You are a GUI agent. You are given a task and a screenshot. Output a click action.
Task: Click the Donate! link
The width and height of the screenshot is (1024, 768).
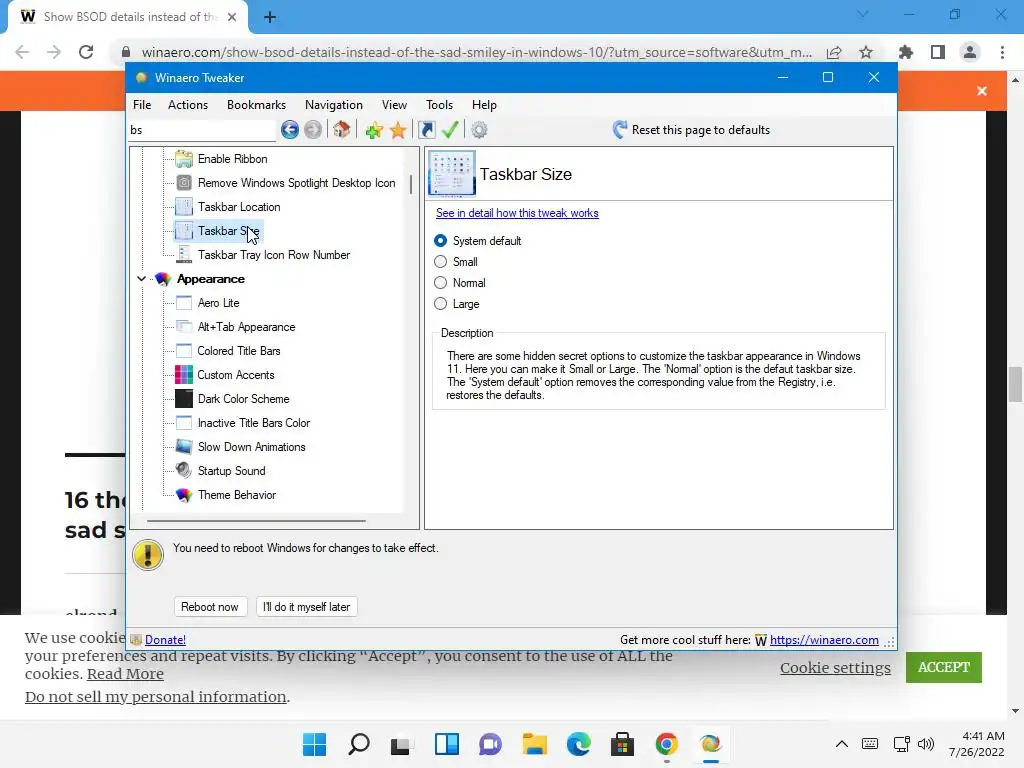click(x=165, y=640)
